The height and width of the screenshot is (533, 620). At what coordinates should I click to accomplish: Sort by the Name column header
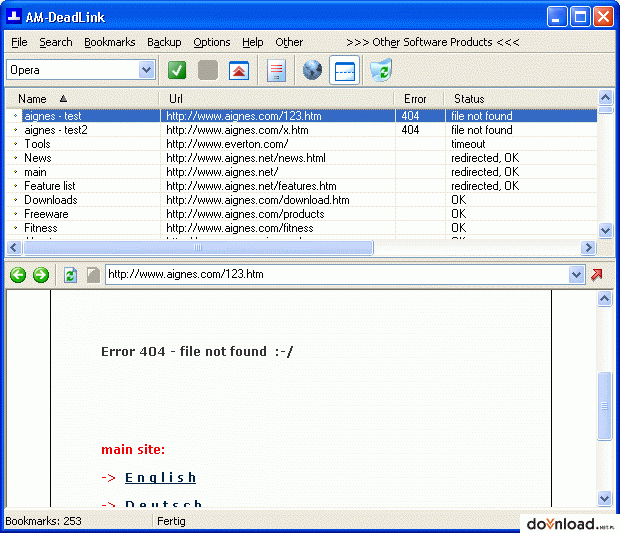tap(82, 99)
